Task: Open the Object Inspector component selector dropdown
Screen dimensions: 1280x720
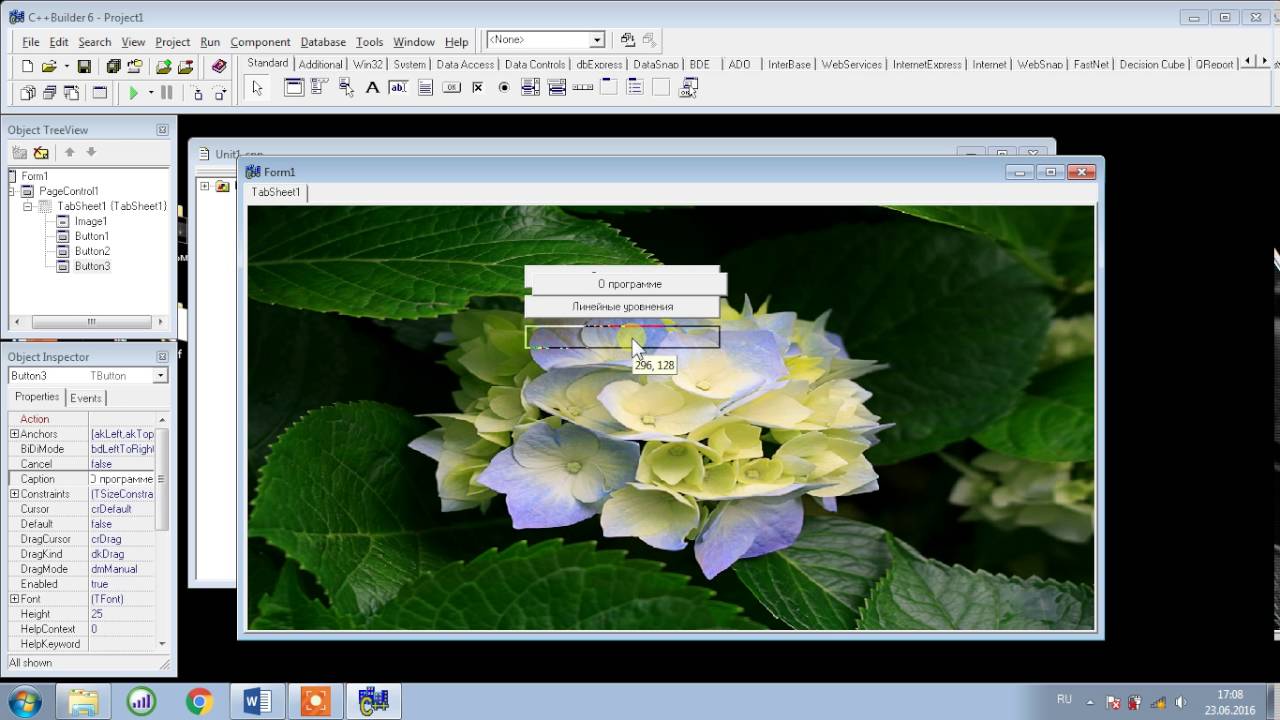Action: (x=160, y=376)
